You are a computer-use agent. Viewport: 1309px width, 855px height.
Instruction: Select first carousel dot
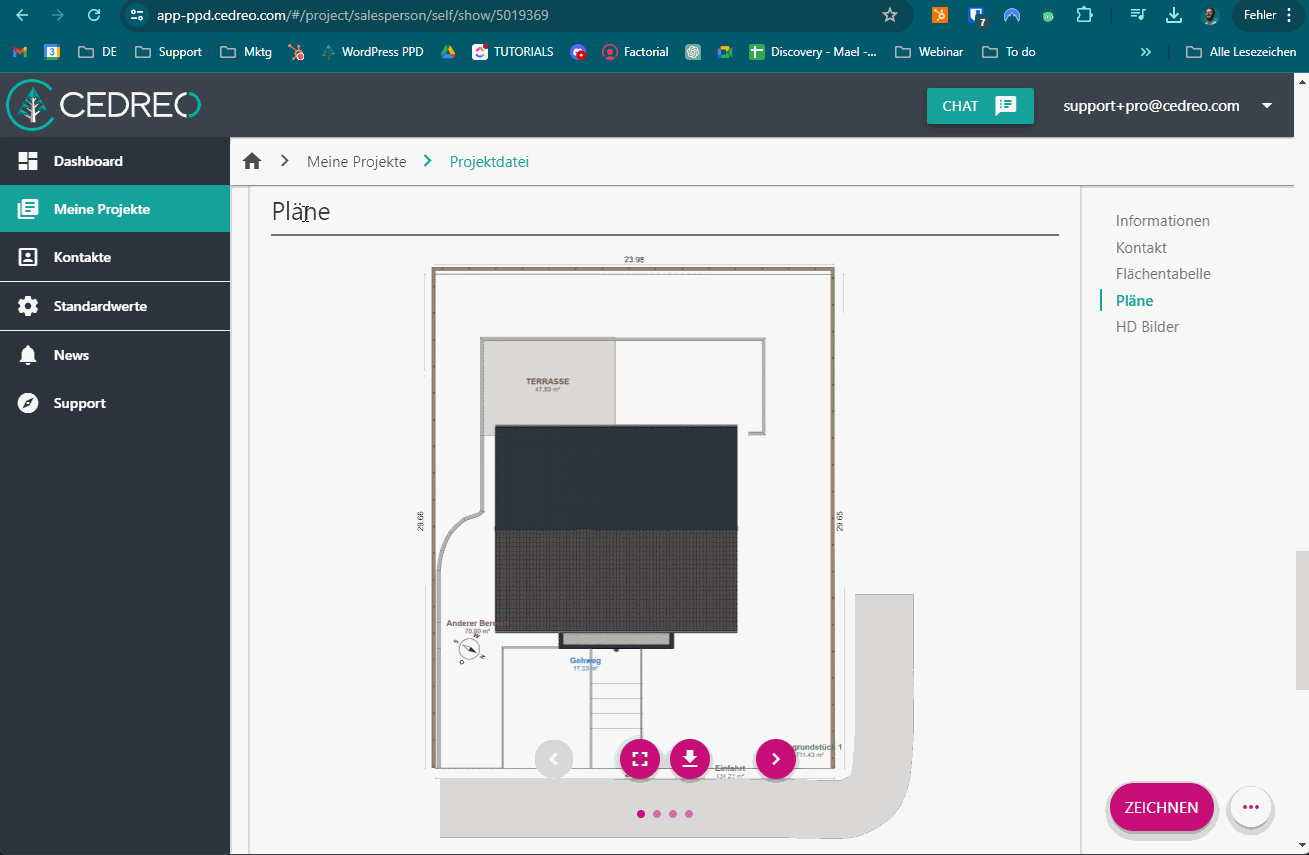641,814
